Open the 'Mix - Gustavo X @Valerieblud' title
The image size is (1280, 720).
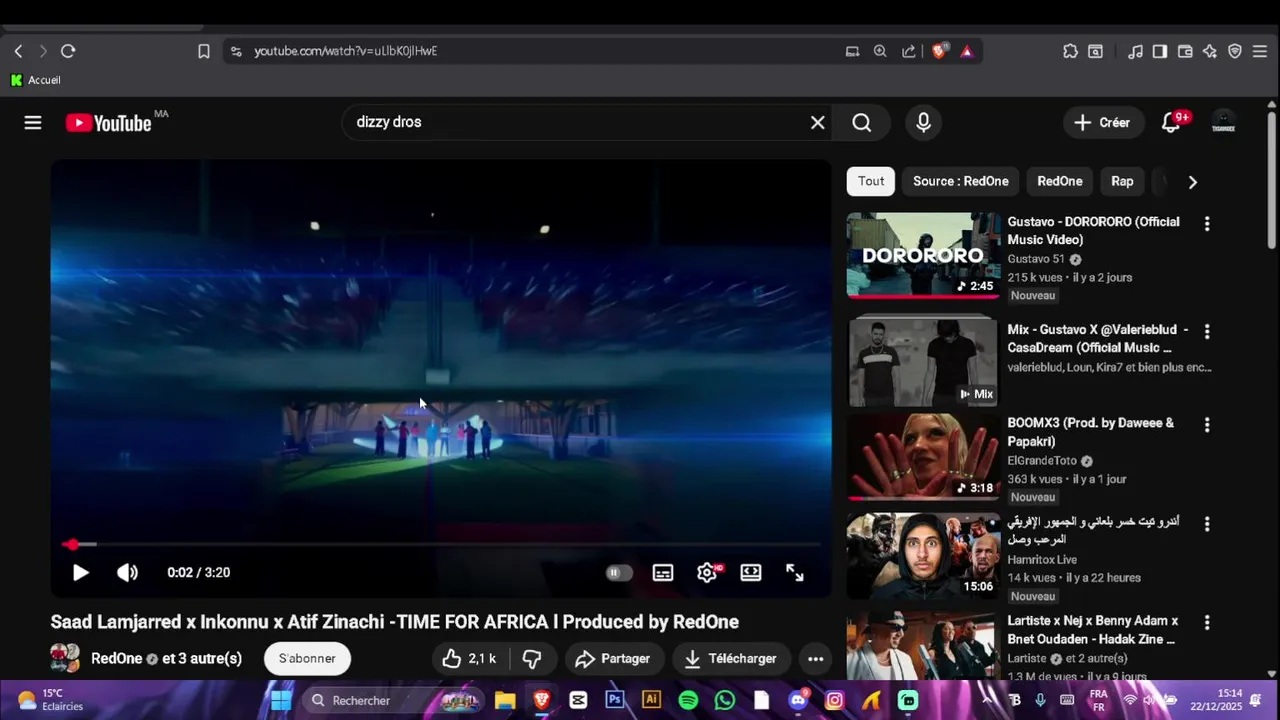[1098, 338]
